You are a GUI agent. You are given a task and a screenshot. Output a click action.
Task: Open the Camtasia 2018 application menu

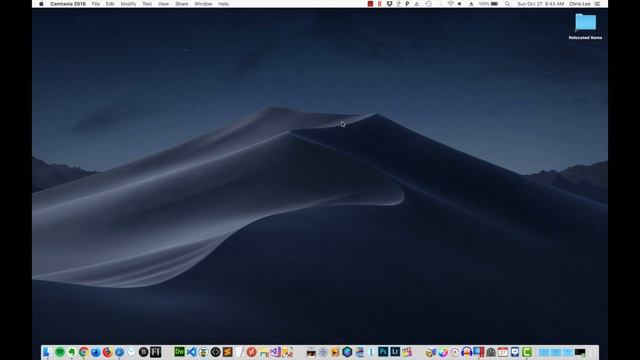68,4
